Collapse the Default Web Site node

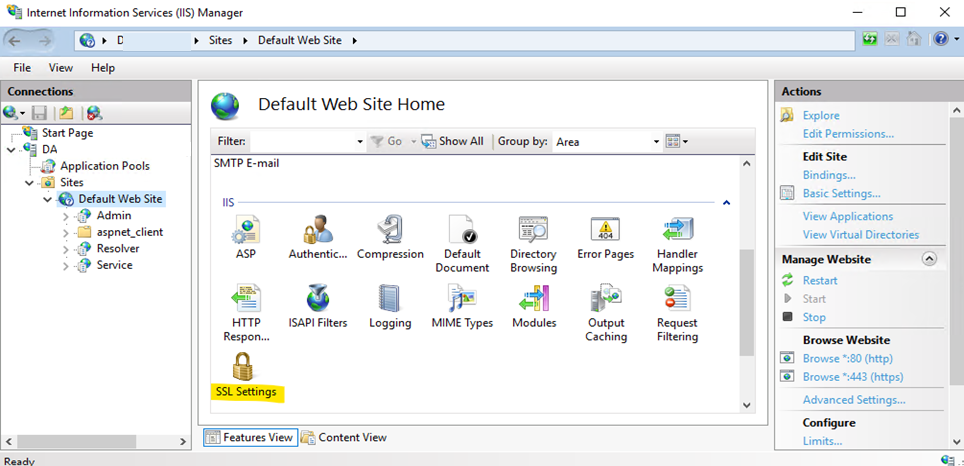click(48, 199)
